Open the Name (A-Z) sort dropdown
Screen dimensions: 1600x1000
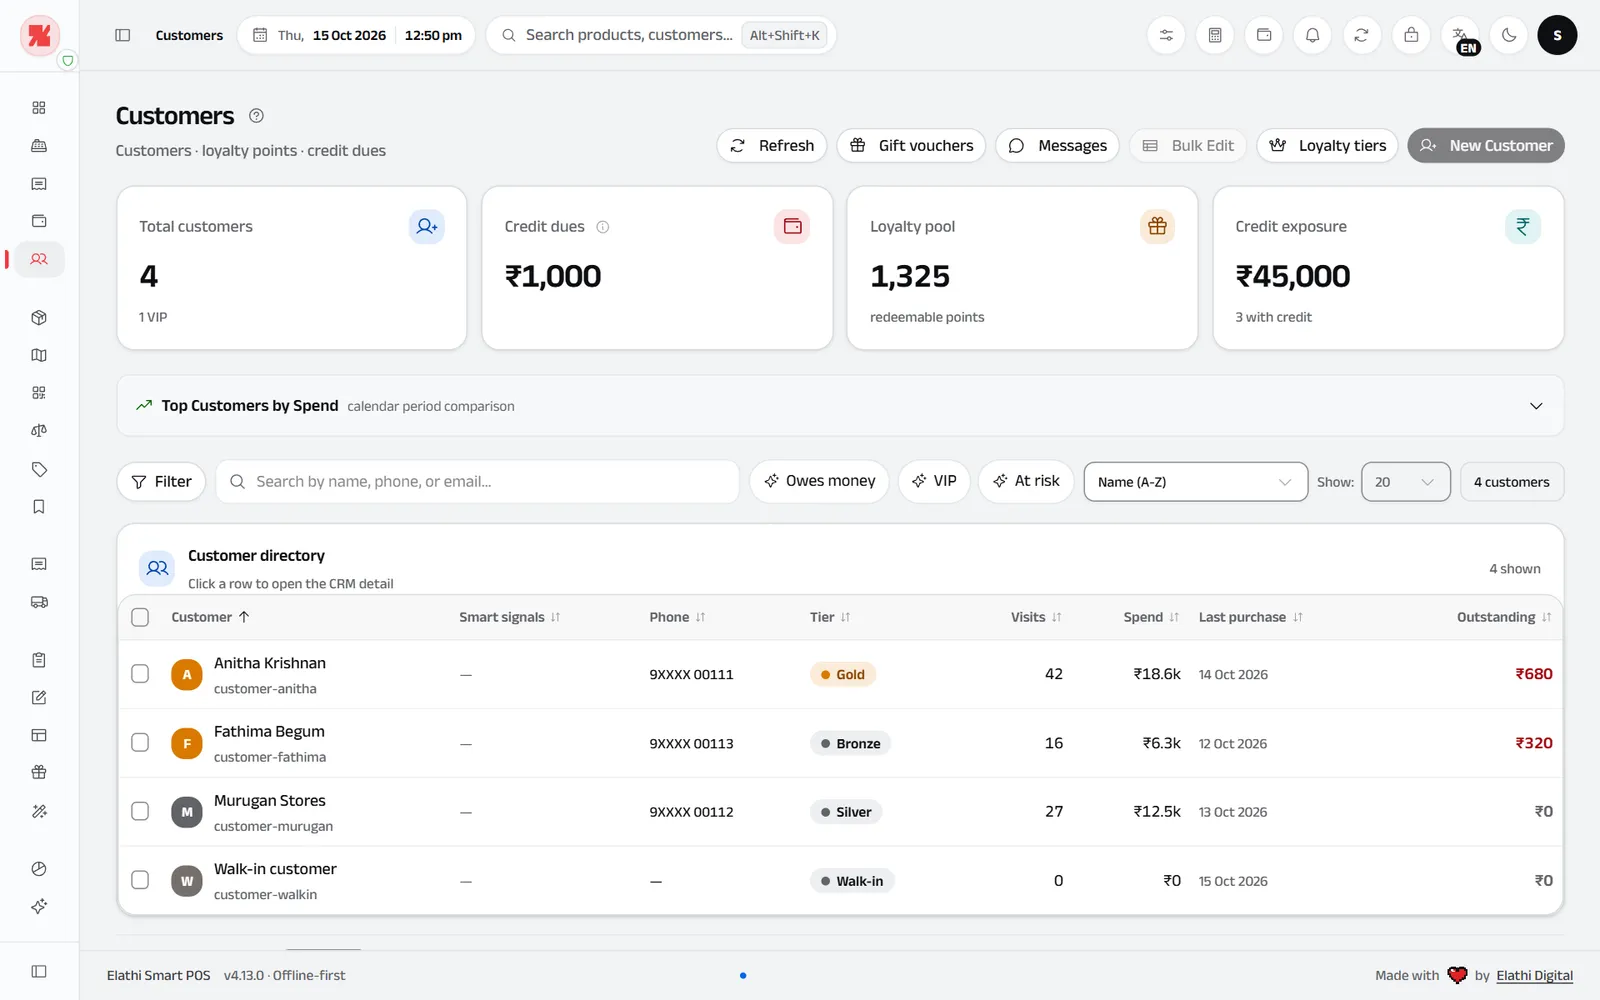pyautogui.click(x=1195, y=482)
